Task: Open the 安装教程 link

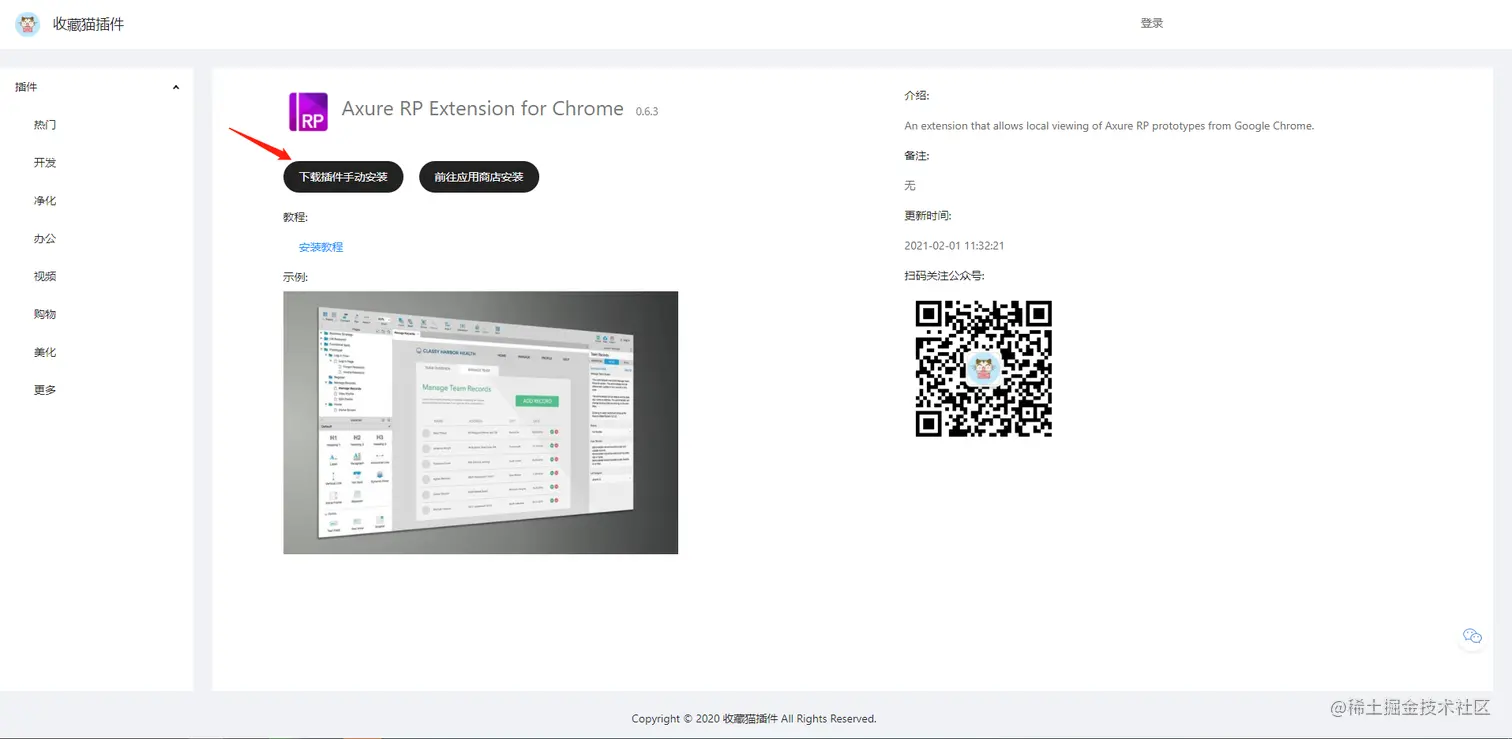Action: click(x=321, y=247)
